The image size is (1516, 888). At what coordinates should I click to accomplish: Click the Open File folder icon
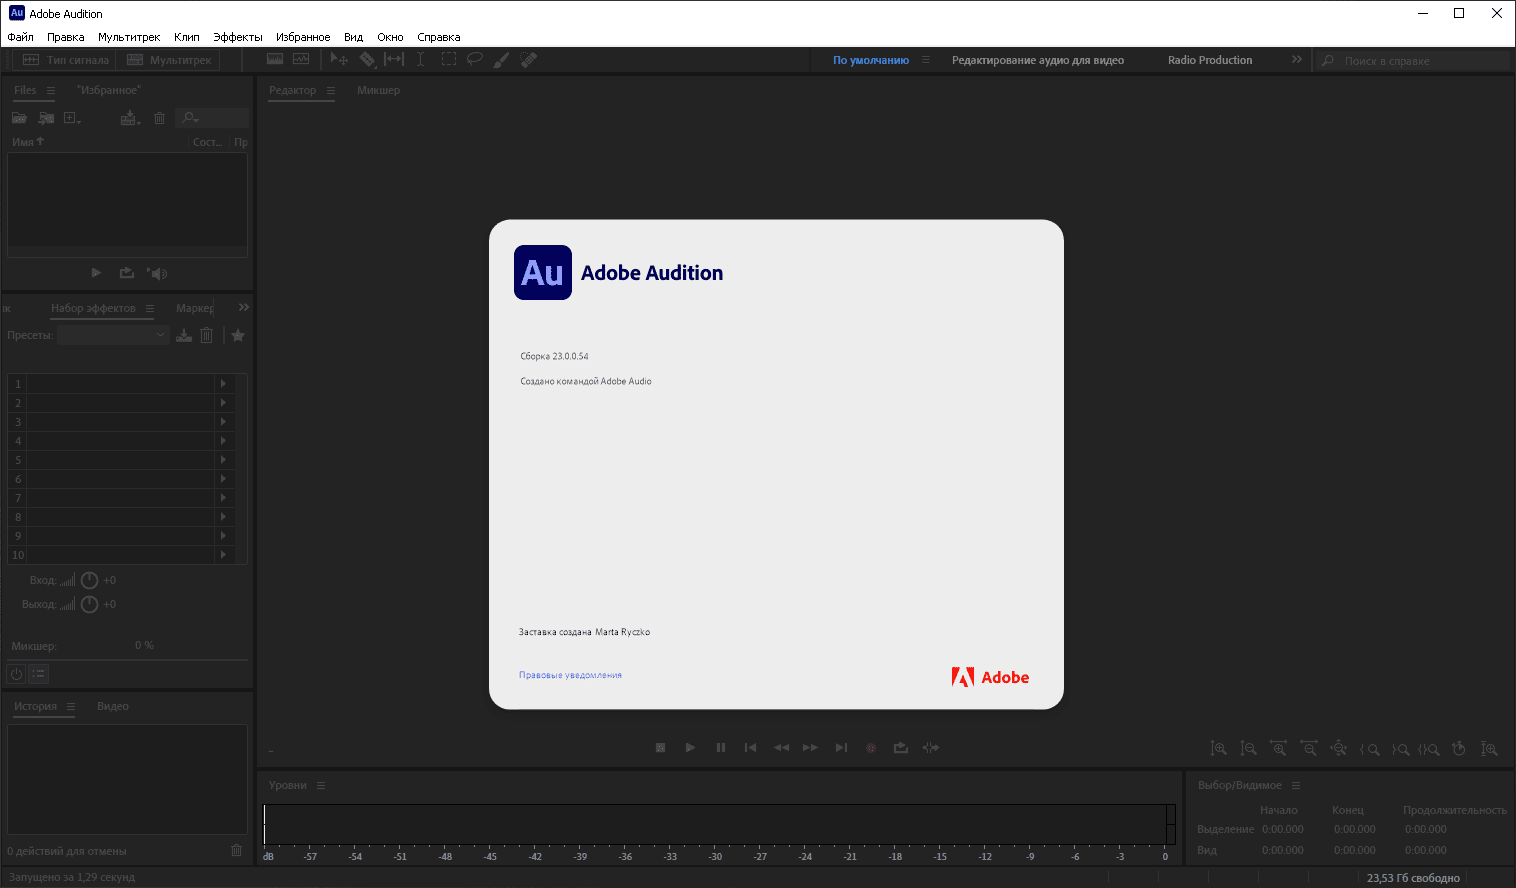pos(20,118)
